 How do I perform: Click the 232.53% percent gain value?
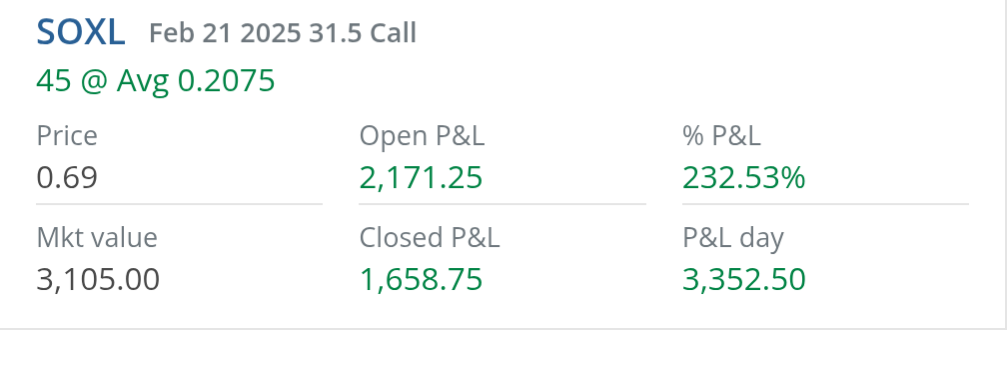(744, 178)
